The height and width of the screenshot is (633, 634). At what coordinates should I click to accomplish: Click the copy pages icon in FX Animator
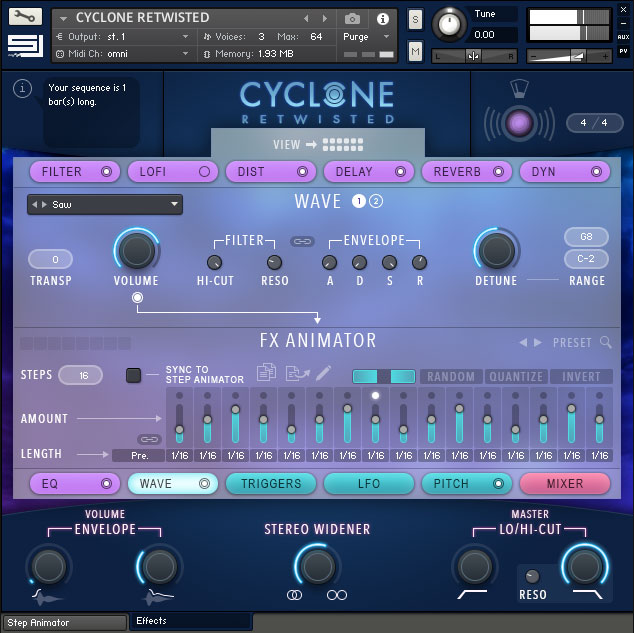(266, 374)
